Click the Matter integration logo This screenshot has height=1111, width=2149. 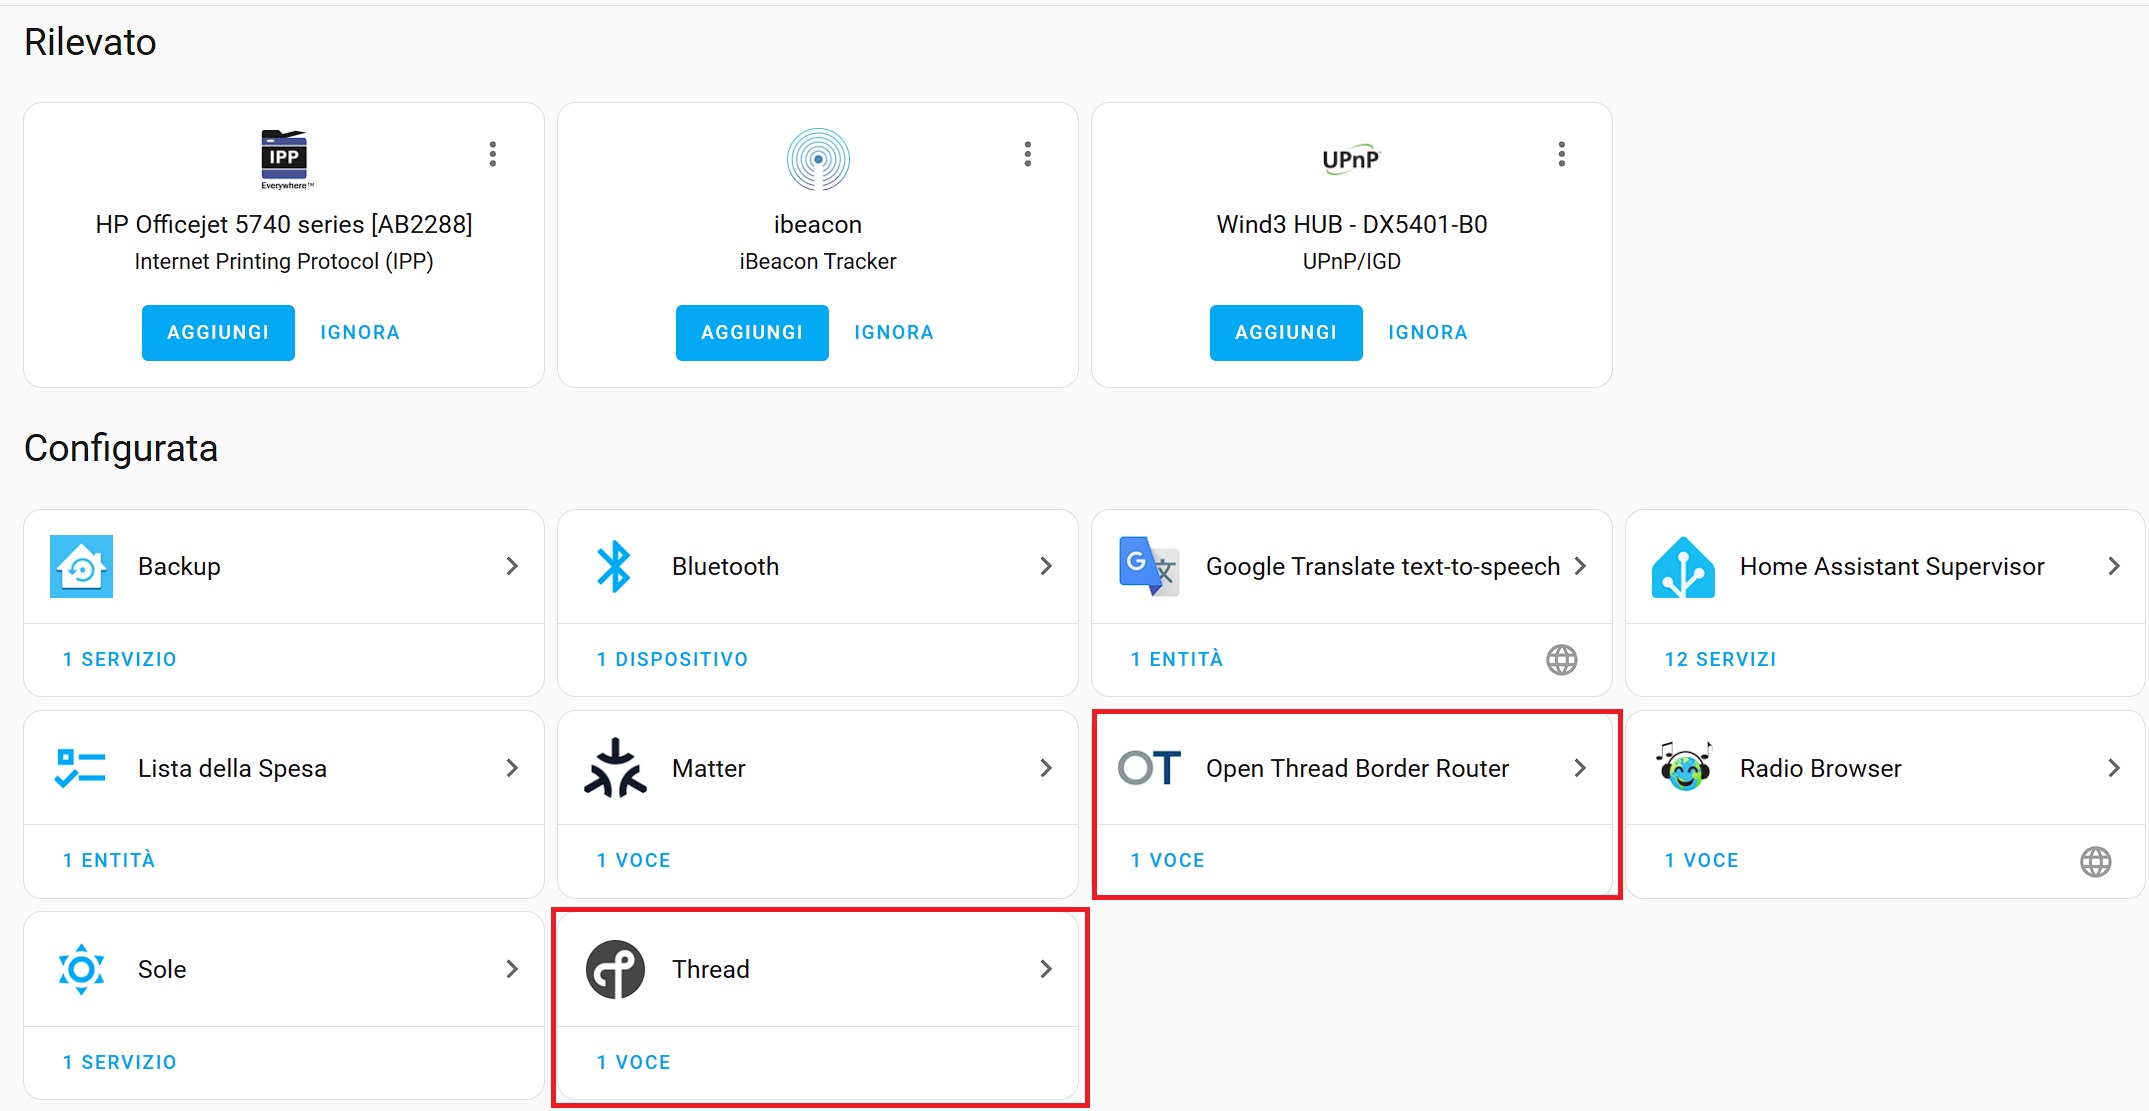[615, 768]
